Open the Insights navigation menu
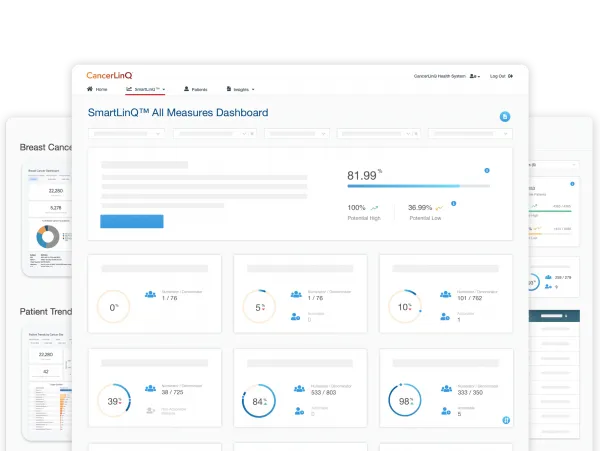 [240, 89]
